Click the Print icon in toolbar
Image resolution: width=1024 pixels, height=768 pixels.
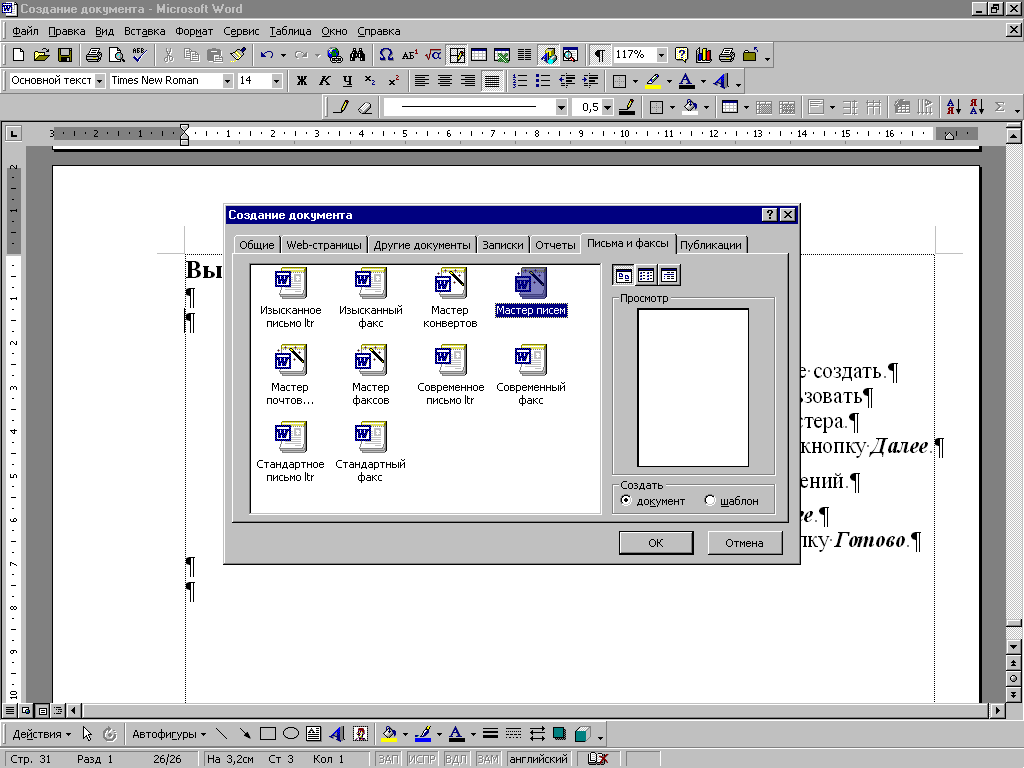pos(93,55)
